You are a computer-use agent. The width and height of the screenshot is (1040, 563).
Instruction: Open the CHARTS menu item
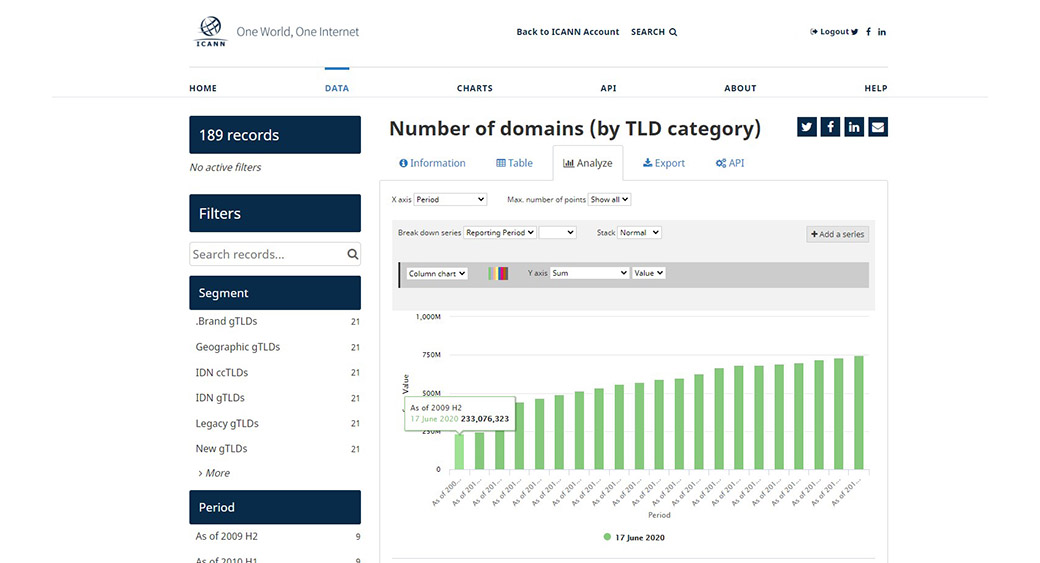[x=474, y=88]
